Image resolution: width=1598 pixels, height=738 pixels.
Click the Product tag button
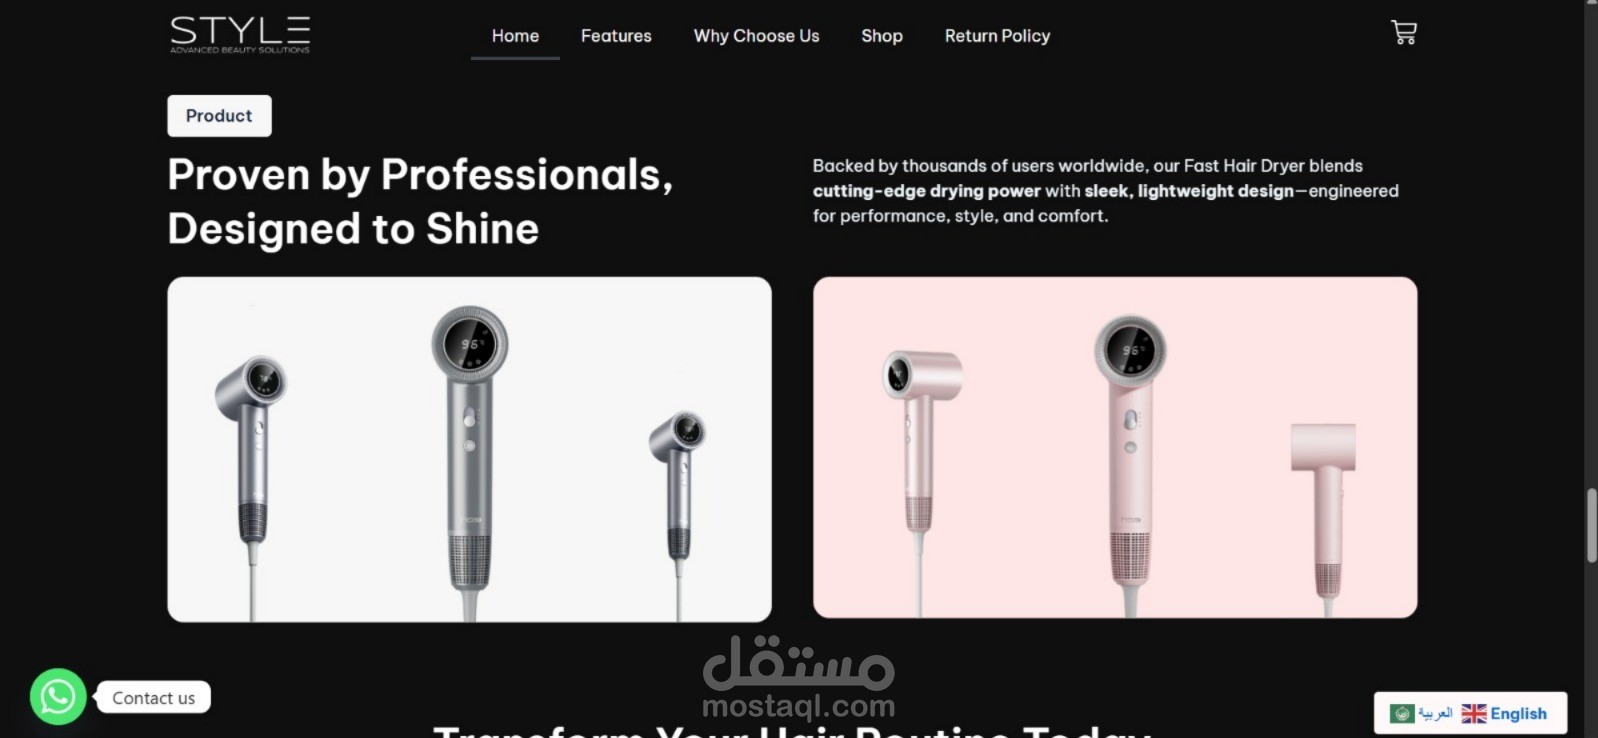(x=219, y=116)
